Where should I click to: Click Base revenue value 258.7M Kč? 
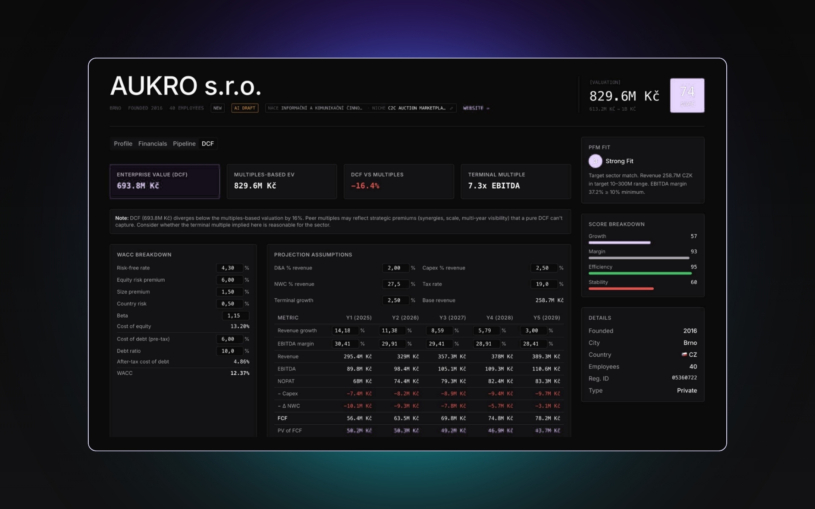549,301
